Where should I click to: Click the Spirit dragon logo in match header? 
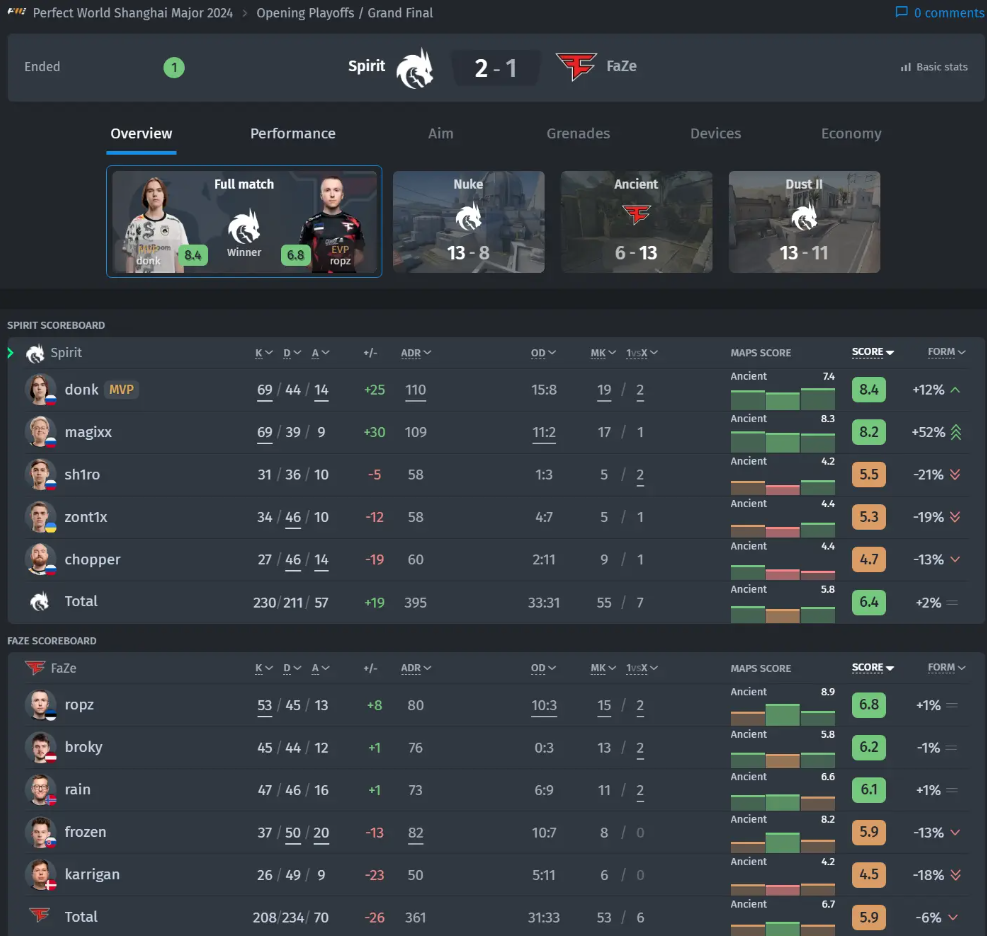click(414, 68)
